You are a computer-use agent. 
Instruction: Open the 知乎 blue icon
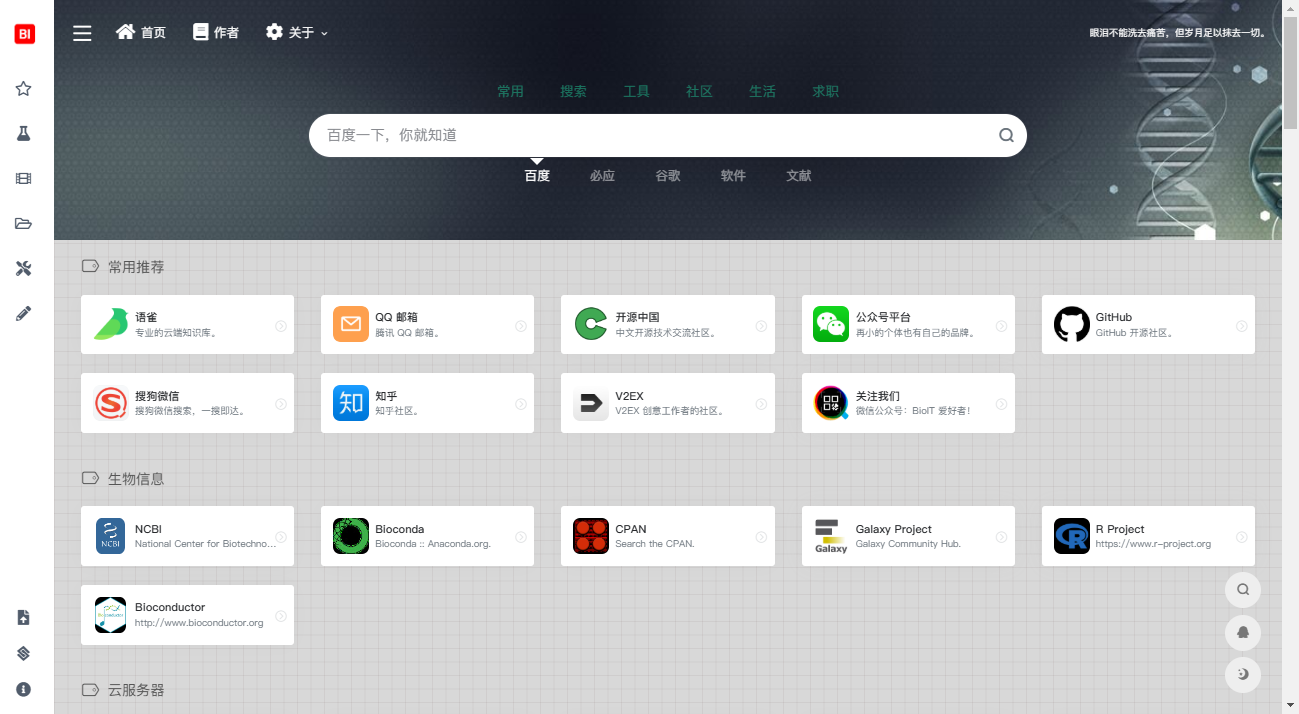(x=351, y=403)
